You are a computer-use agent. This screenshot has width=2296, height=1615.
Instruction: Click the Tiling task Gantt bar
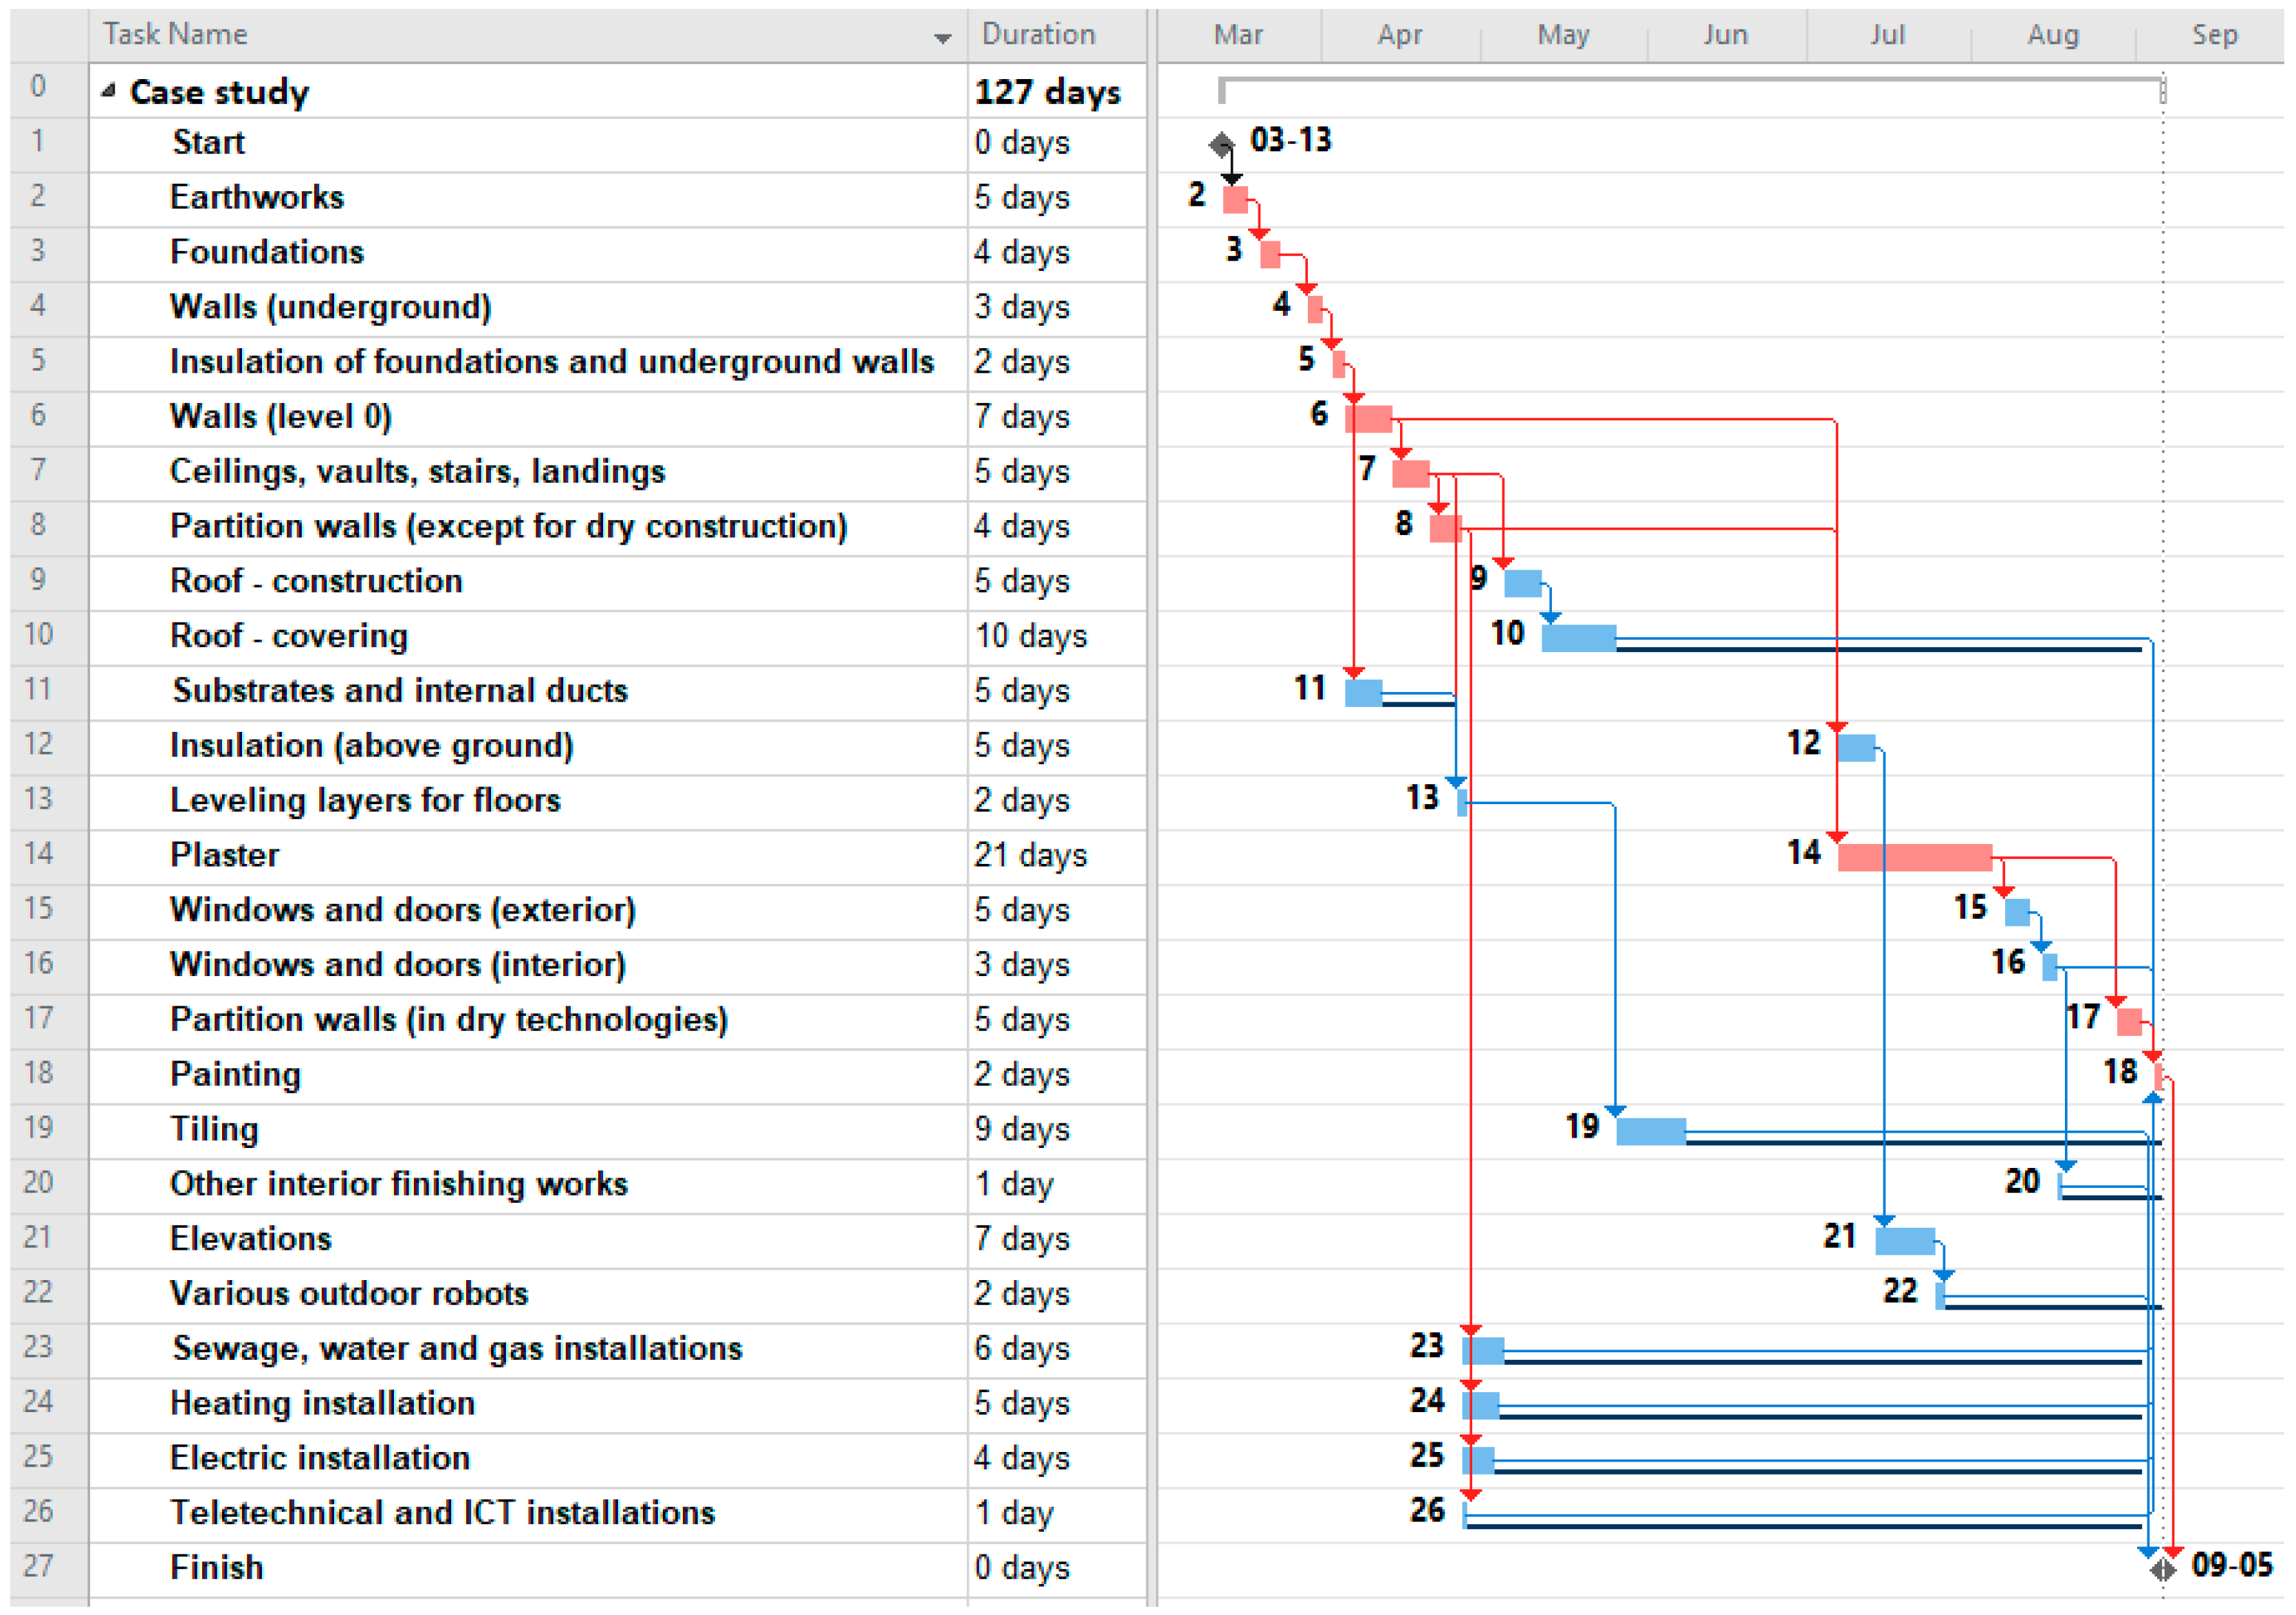[x=1650, y=1131]
